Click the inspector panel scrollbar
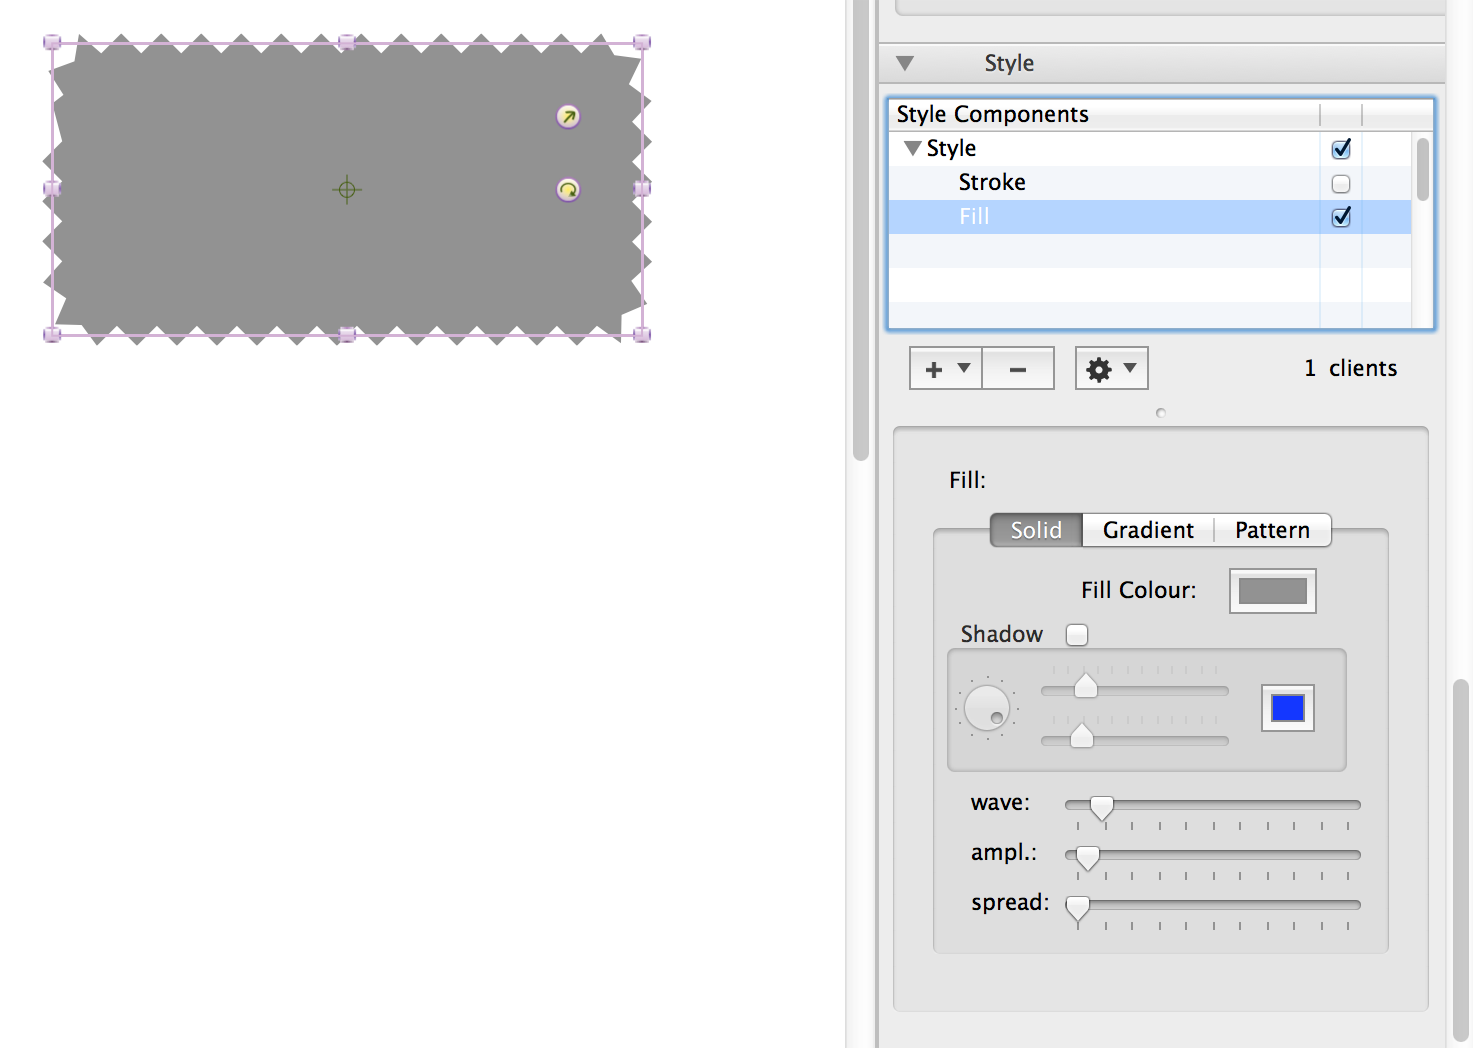Viewport: 1473px width, 1048px height. (1461, 860)
